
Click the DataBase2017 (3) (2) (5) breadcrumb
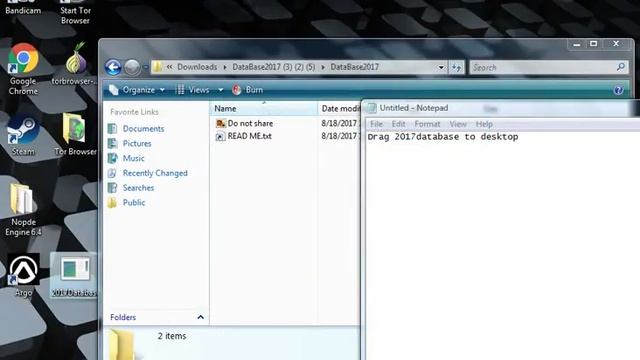tap(273, 67)
